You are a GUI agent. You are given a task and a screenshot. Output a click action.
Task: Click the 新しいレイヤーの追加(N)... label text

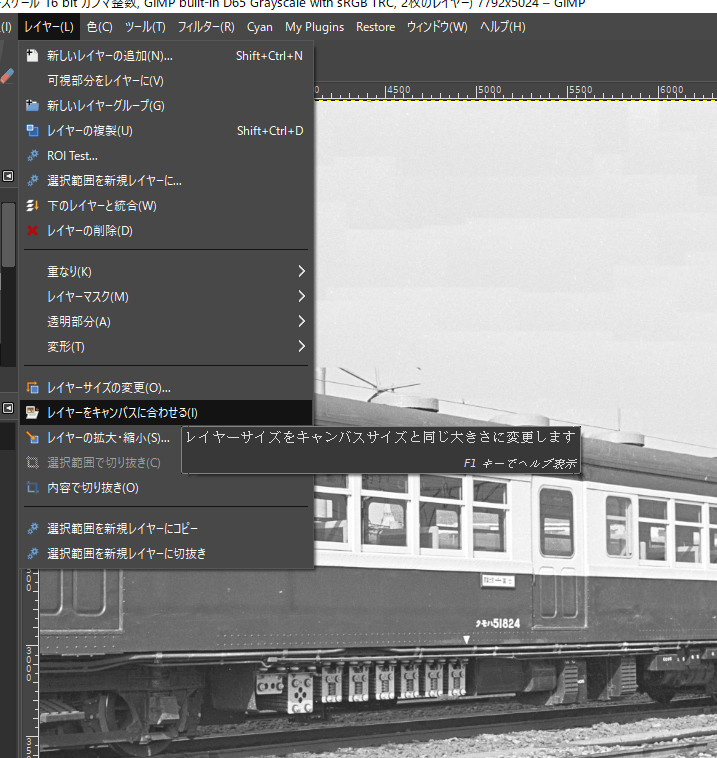click(x=110, y=56)
